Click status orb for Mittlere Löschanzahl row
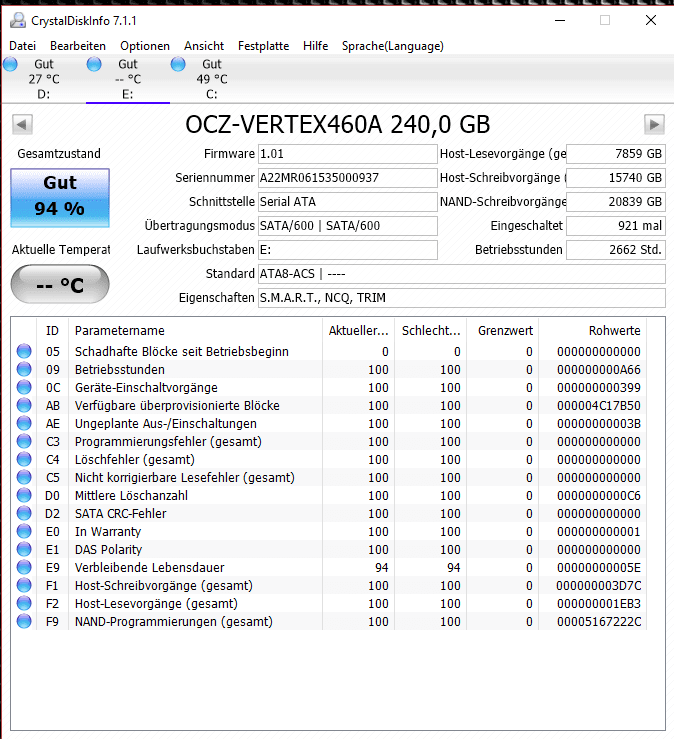 (x=24, y=495)
